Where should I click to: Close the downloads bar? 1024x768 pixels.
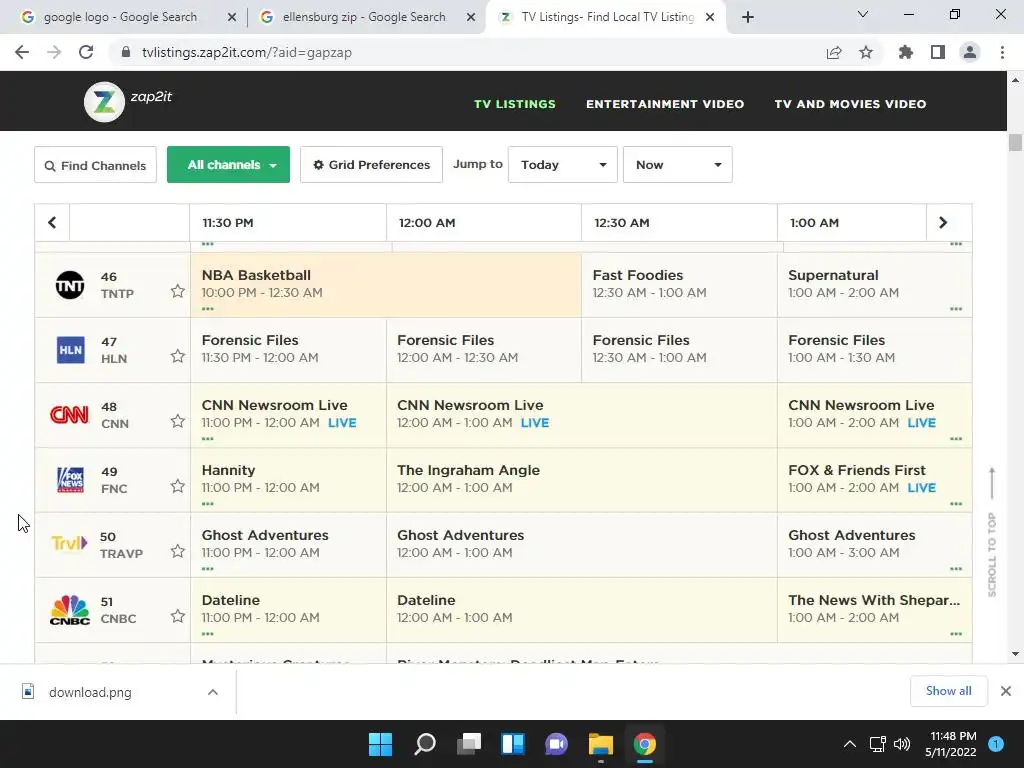(1006, 691)
